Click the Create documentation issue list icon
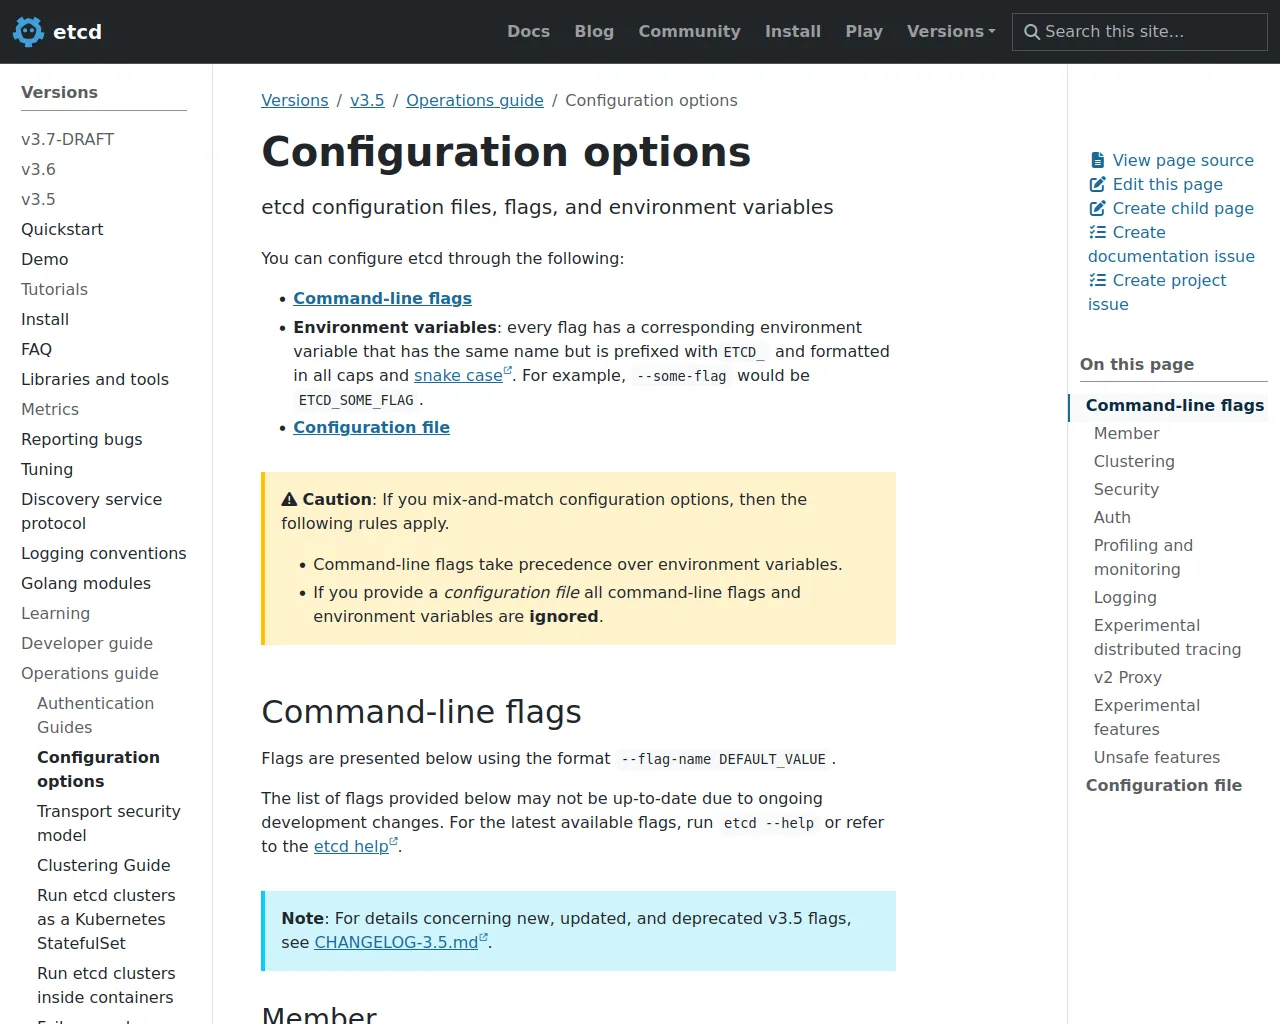The width and height of the screenshot is (1280, 1024). pyautogui.click(x=1097, y=232)
